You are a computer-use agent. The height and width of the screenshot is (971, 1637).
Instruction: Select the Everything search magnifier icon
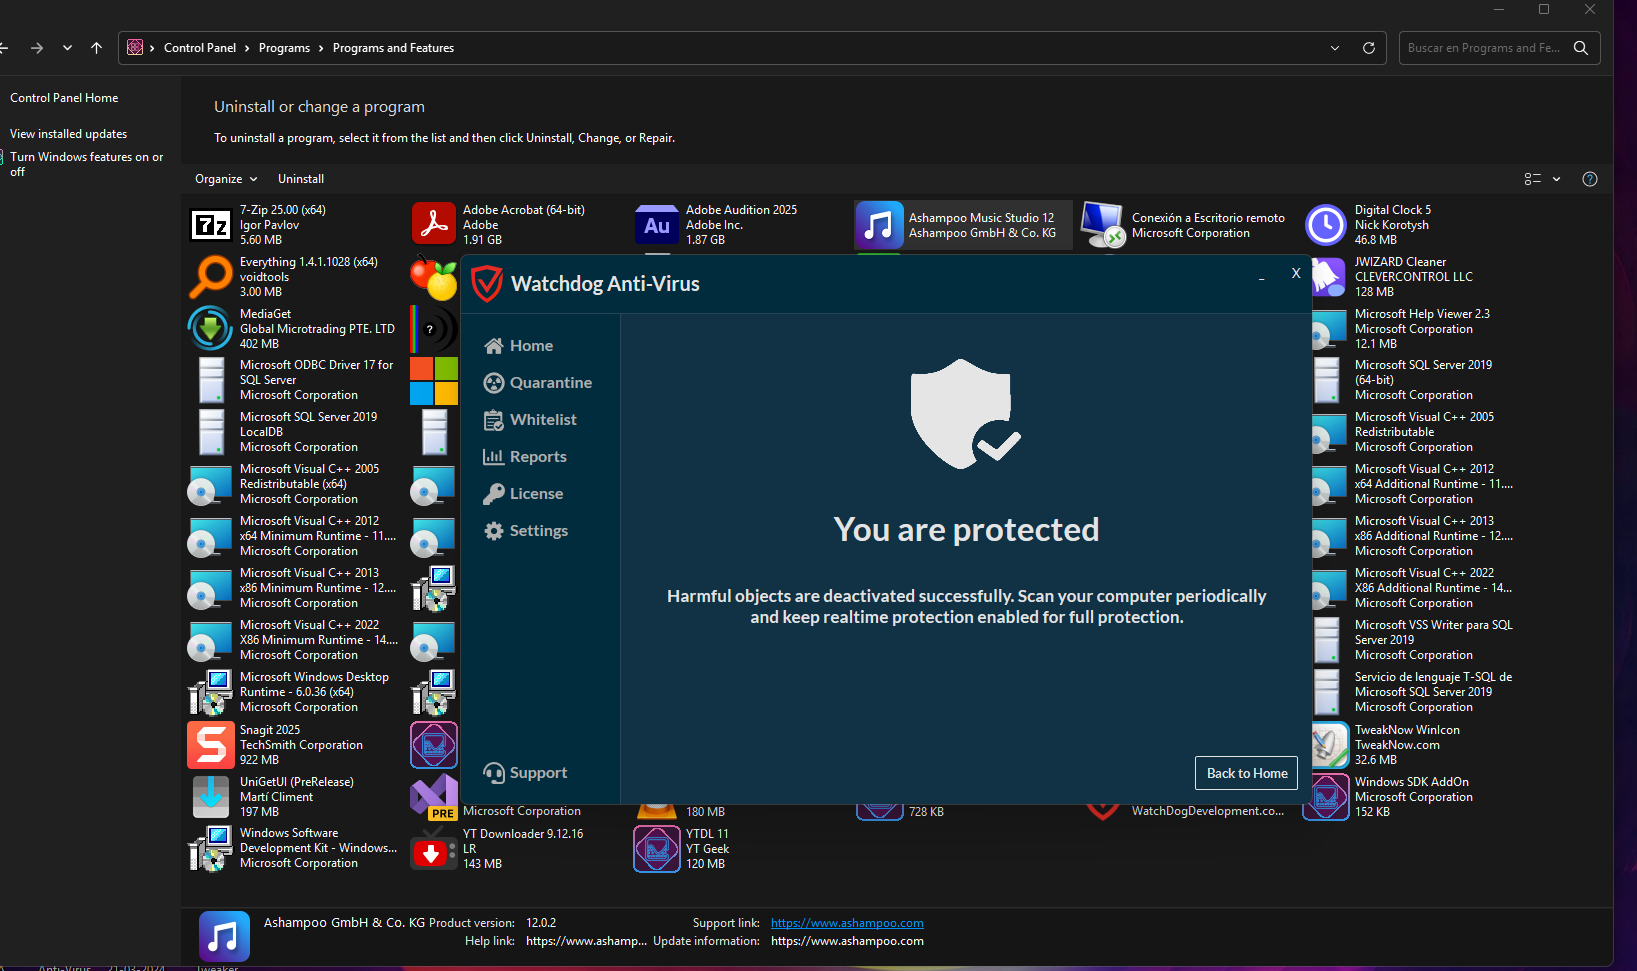coord(211,277)
